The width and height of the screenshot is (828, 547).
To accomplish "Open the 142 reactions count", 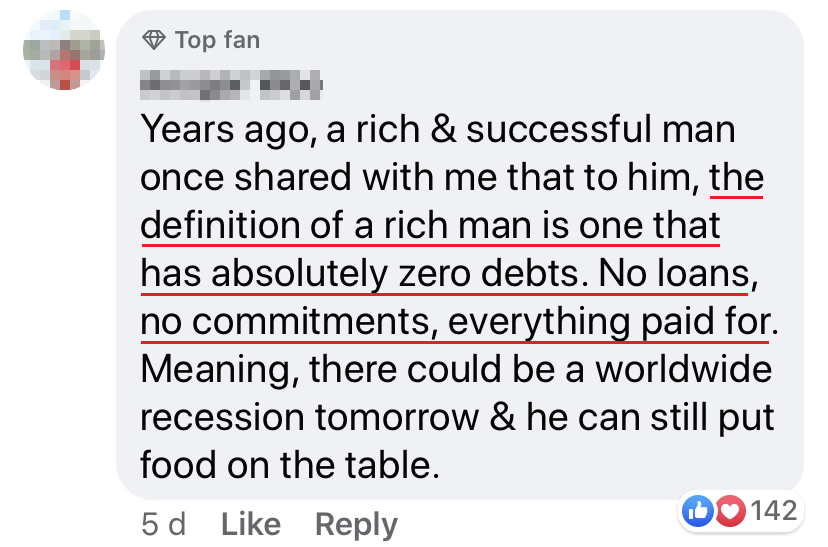I will (772, 511).
